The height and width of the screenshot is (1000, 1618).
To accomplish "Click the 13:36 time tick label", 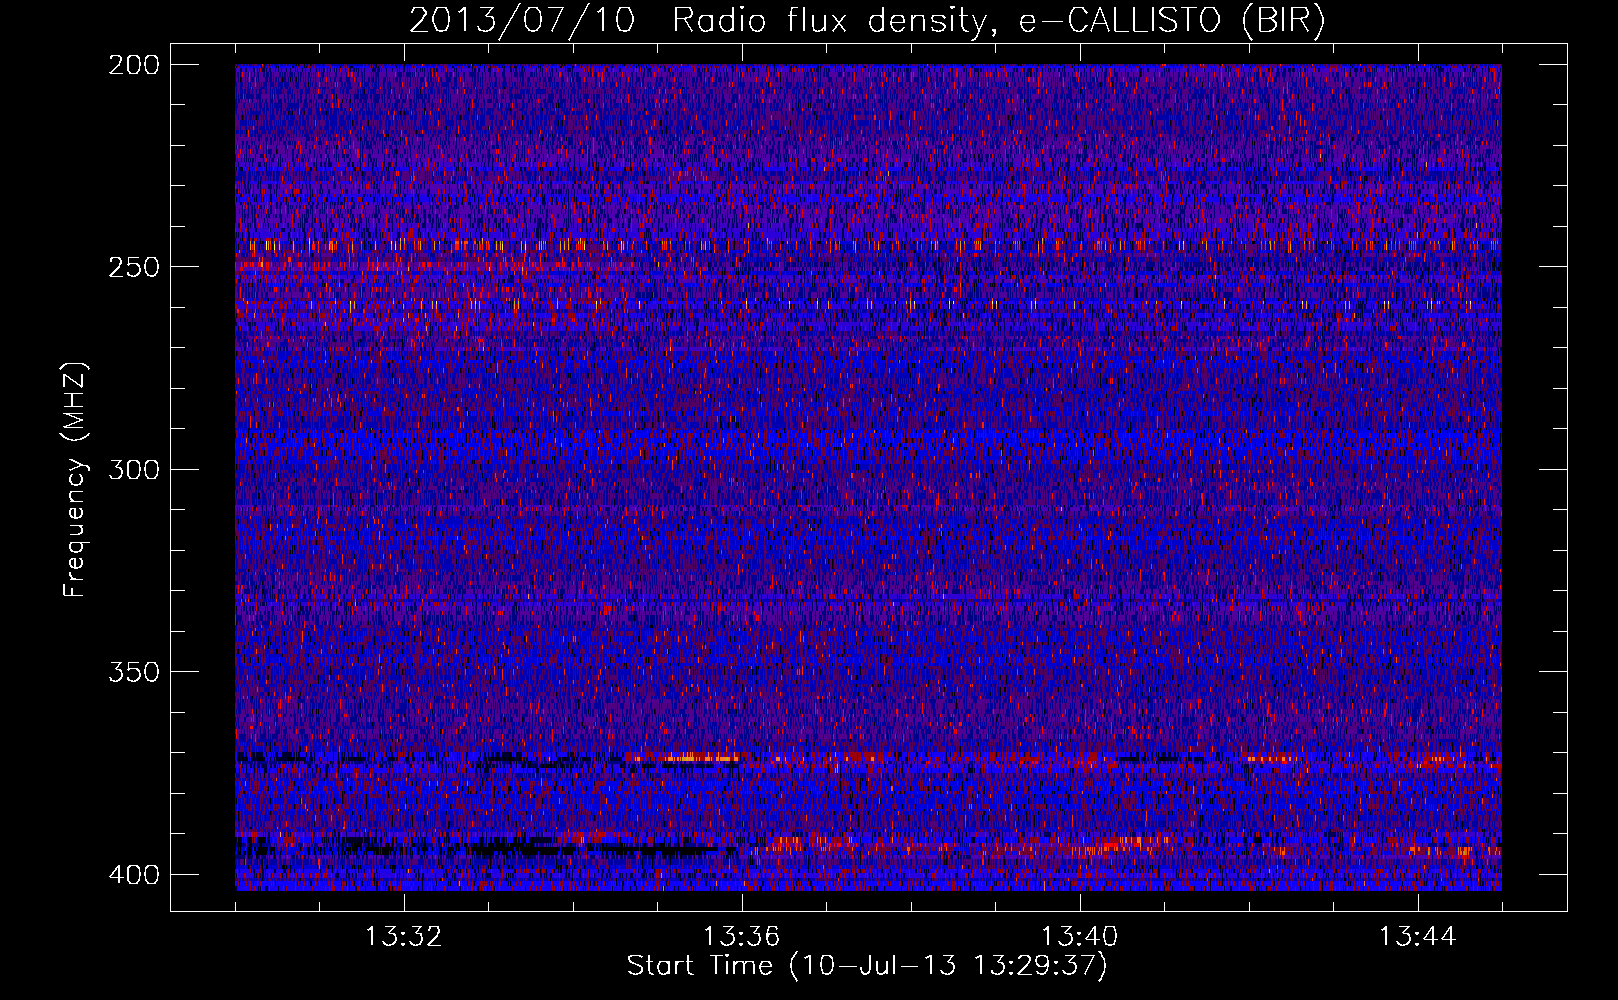I will coord(742,937).
